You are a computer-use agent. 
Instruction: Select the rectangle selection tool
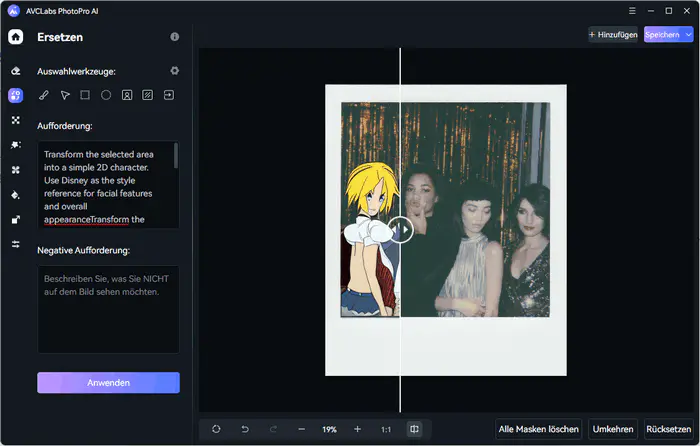pyautogui.click(x=85, y=95)
